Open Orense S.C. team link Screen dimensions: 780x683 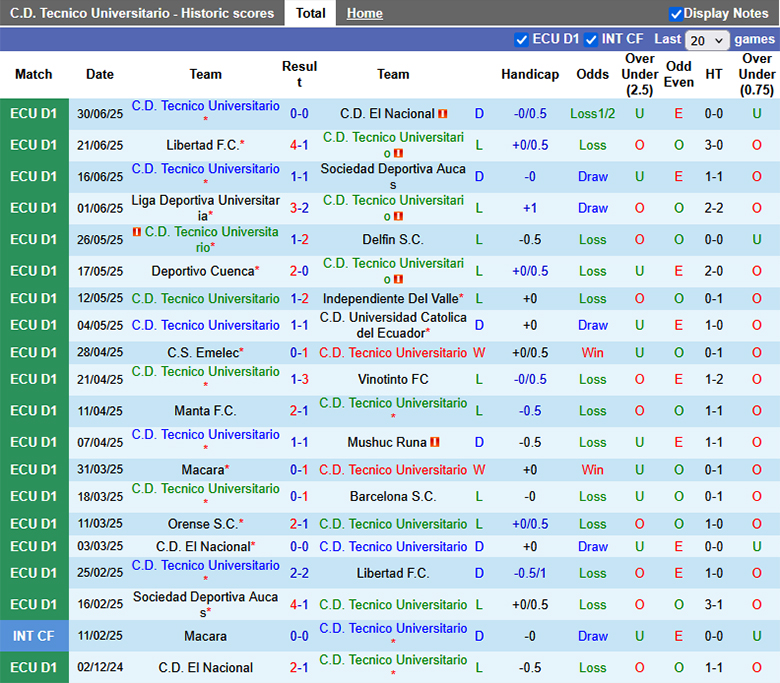[203, 524]
